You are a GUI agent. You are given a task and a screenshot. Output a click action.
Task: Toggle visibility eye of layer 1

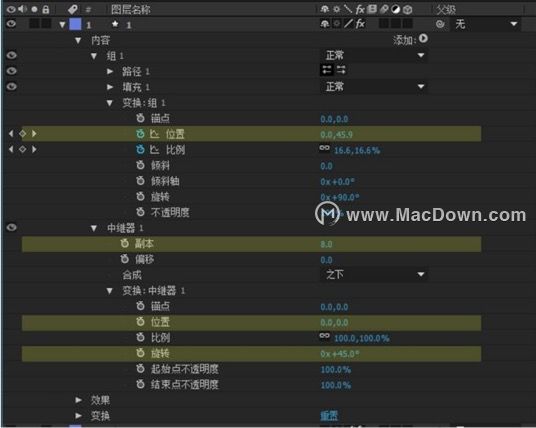(x=11, y=24)
